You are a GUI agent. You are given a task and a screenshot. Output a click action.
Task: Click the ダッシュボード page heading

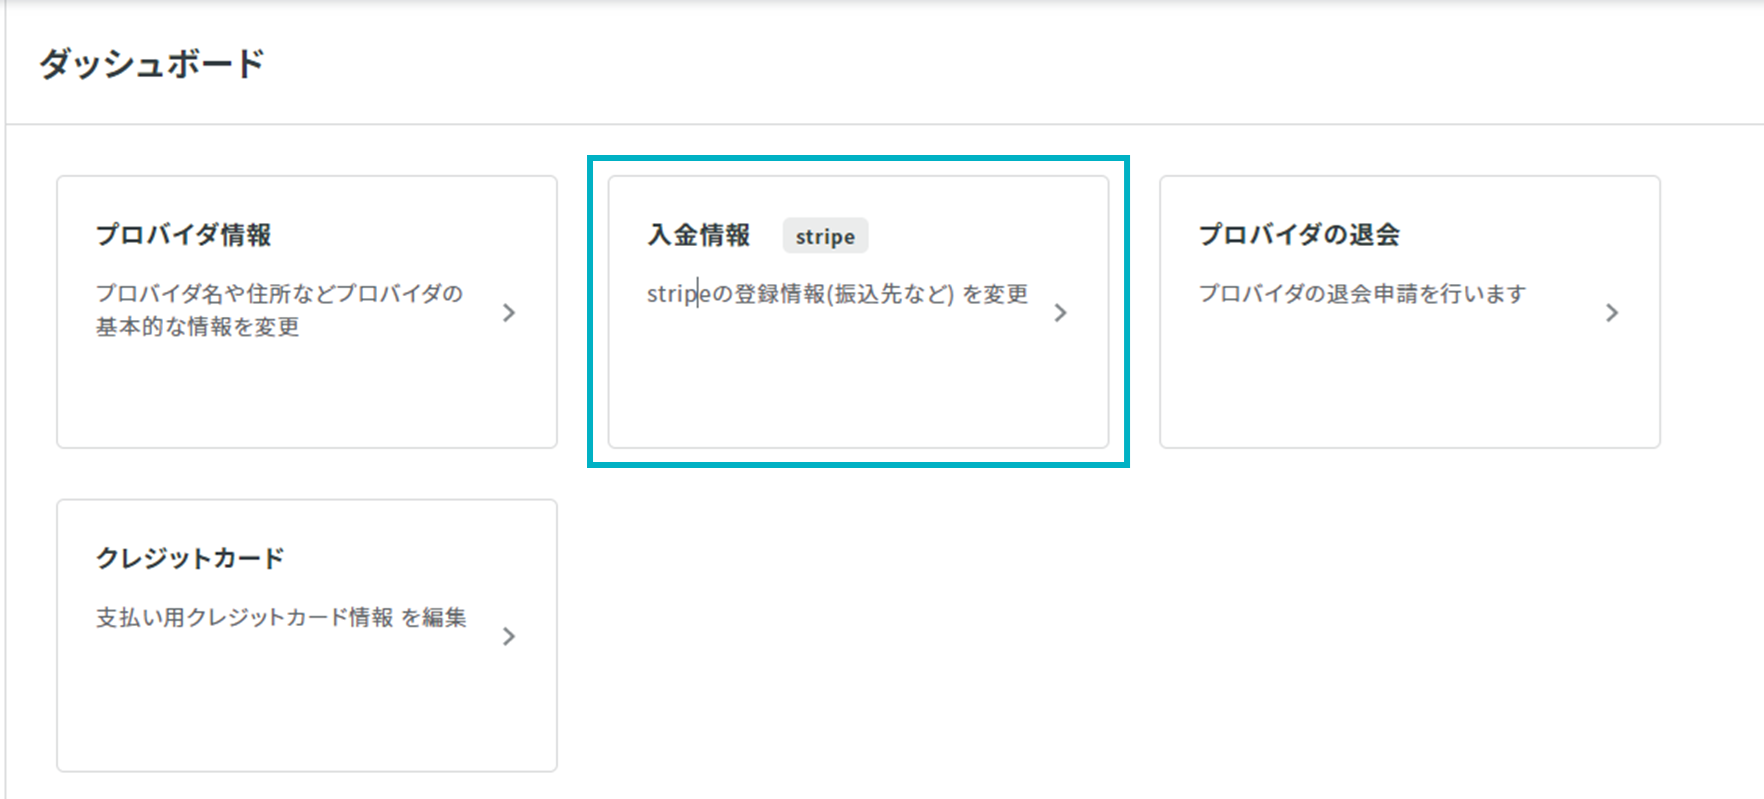coord(152,63)
